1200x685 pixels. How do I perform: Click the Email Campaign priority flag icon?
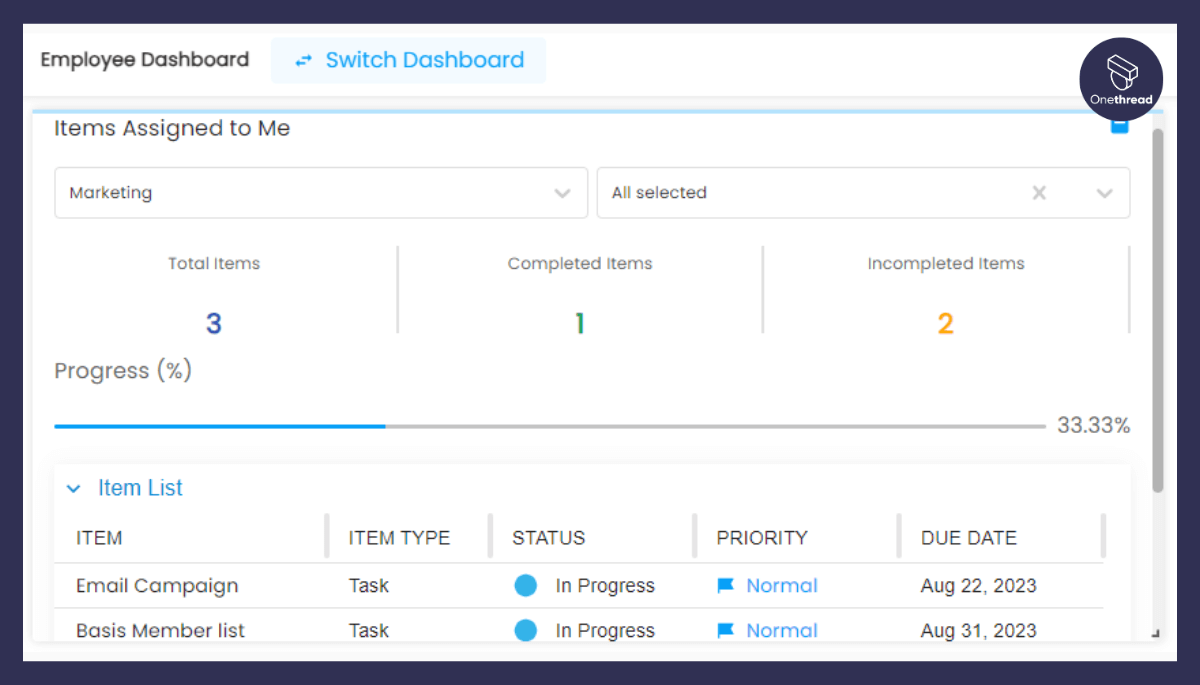pyautogui.click(x=726, y=586)
